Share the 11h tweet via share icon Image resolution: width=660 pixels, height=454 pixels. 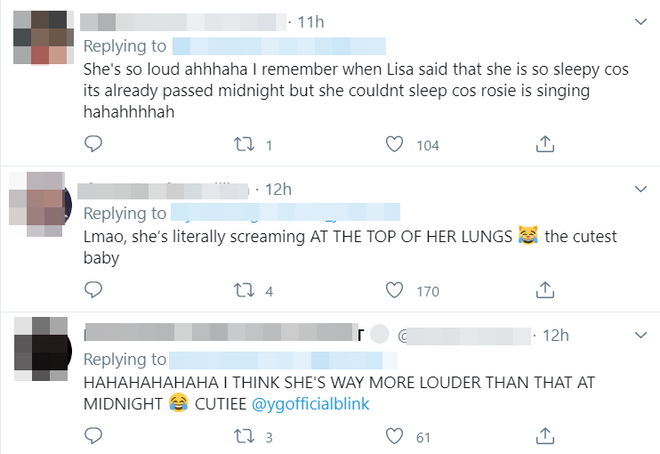[545, 144]
